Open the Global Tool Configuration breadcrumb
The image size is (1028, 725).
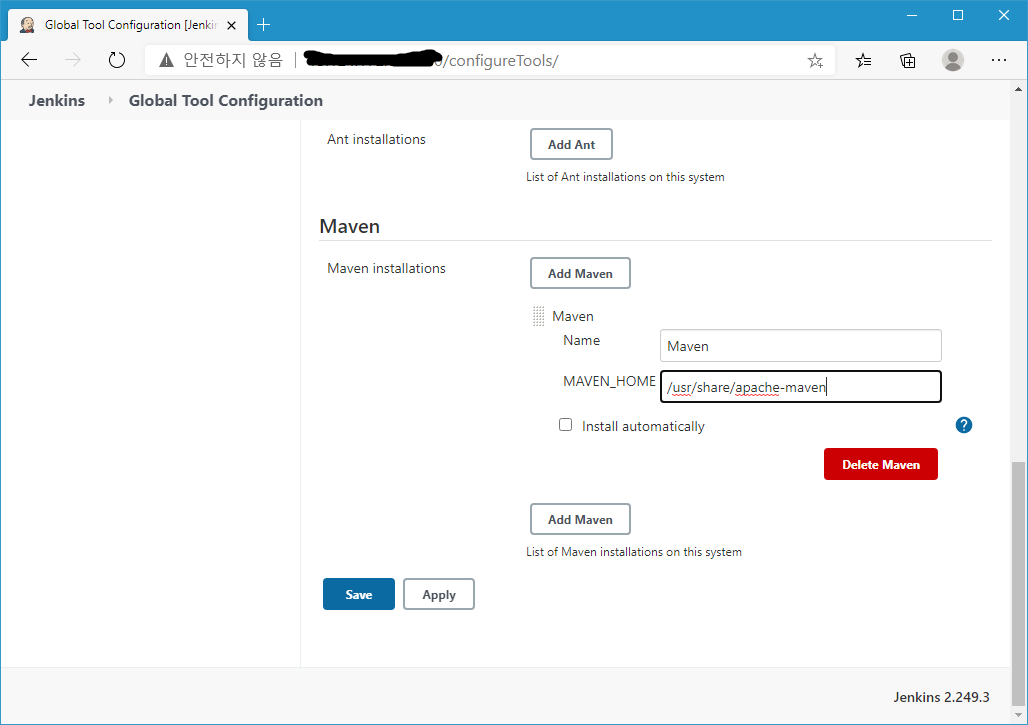click(x=226, y=100)
